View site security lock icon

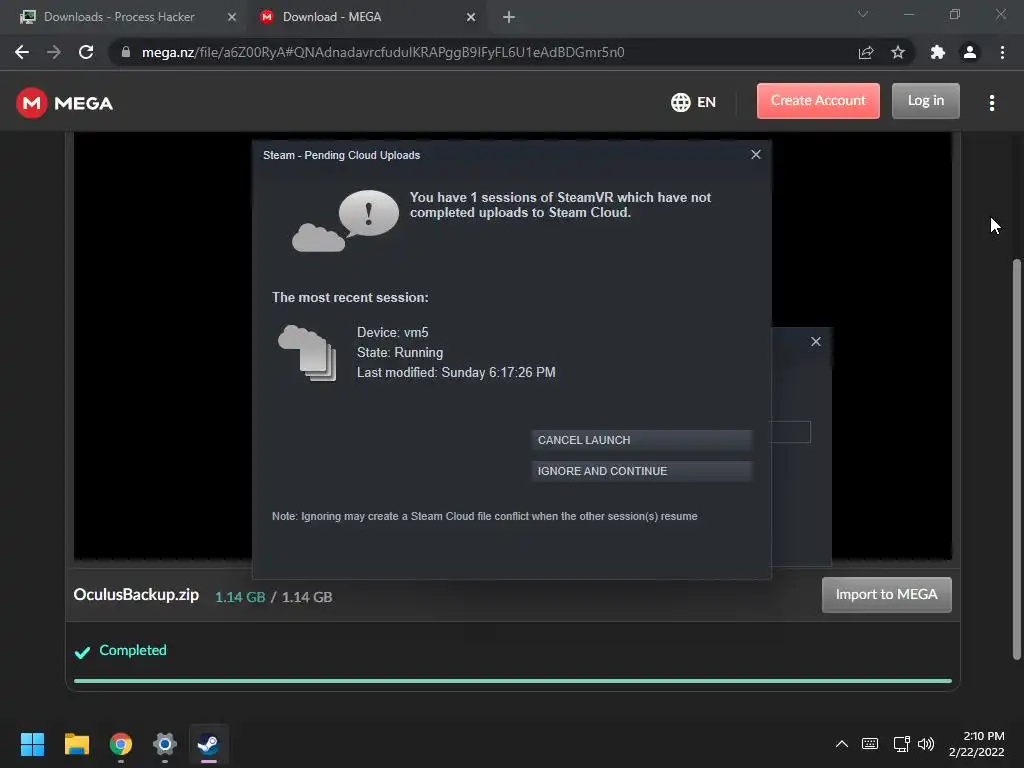126,52
